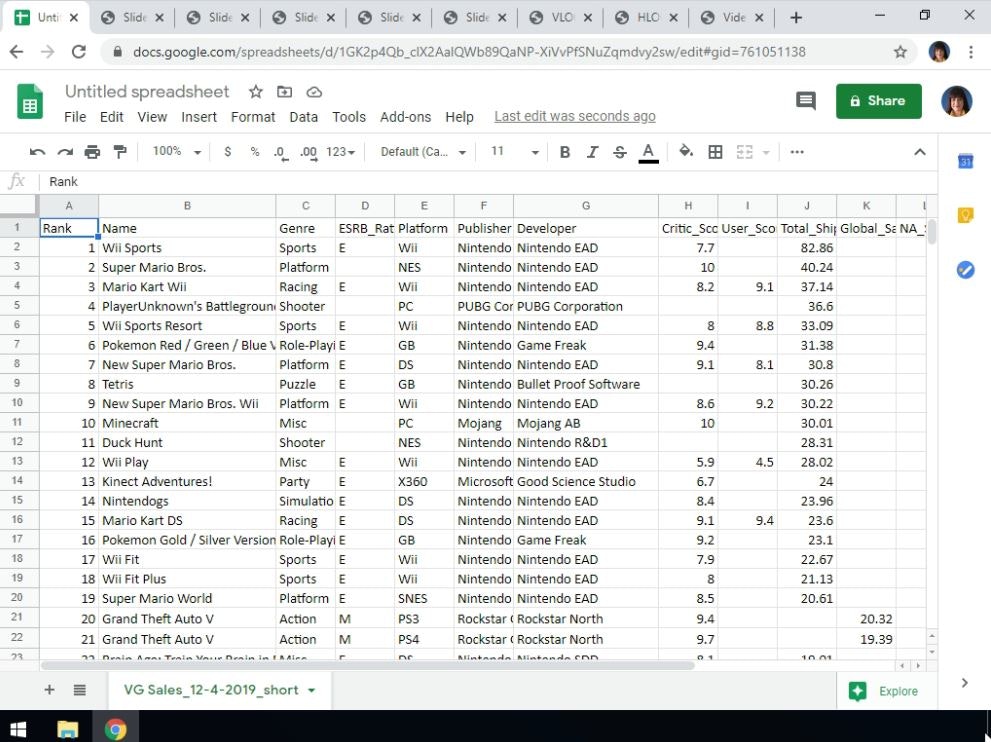Toggle Italic formatting
Viewport: 991px width, 742px height.
coord(592,152)
